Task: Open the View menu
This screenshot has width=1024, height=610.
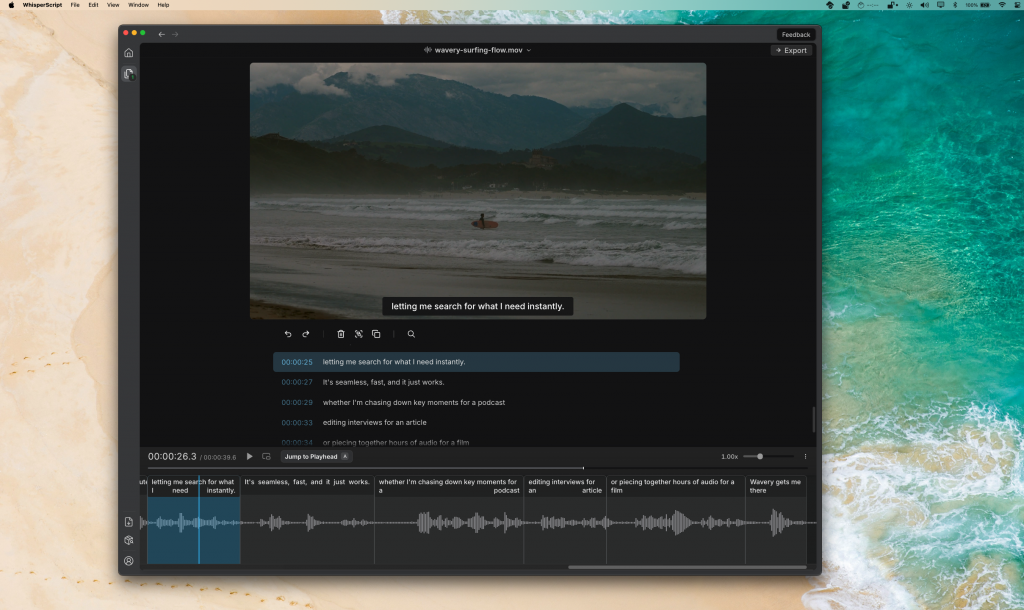Action: tap(113, 5)
